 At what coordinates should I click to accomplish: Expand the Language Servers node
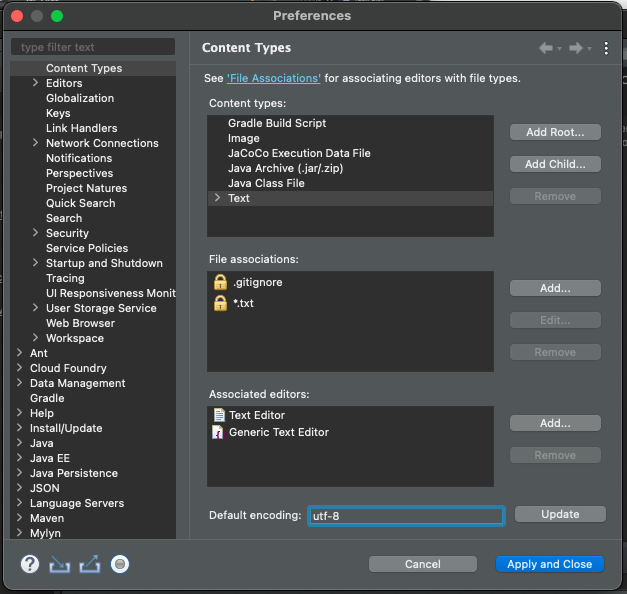[19, 503]
